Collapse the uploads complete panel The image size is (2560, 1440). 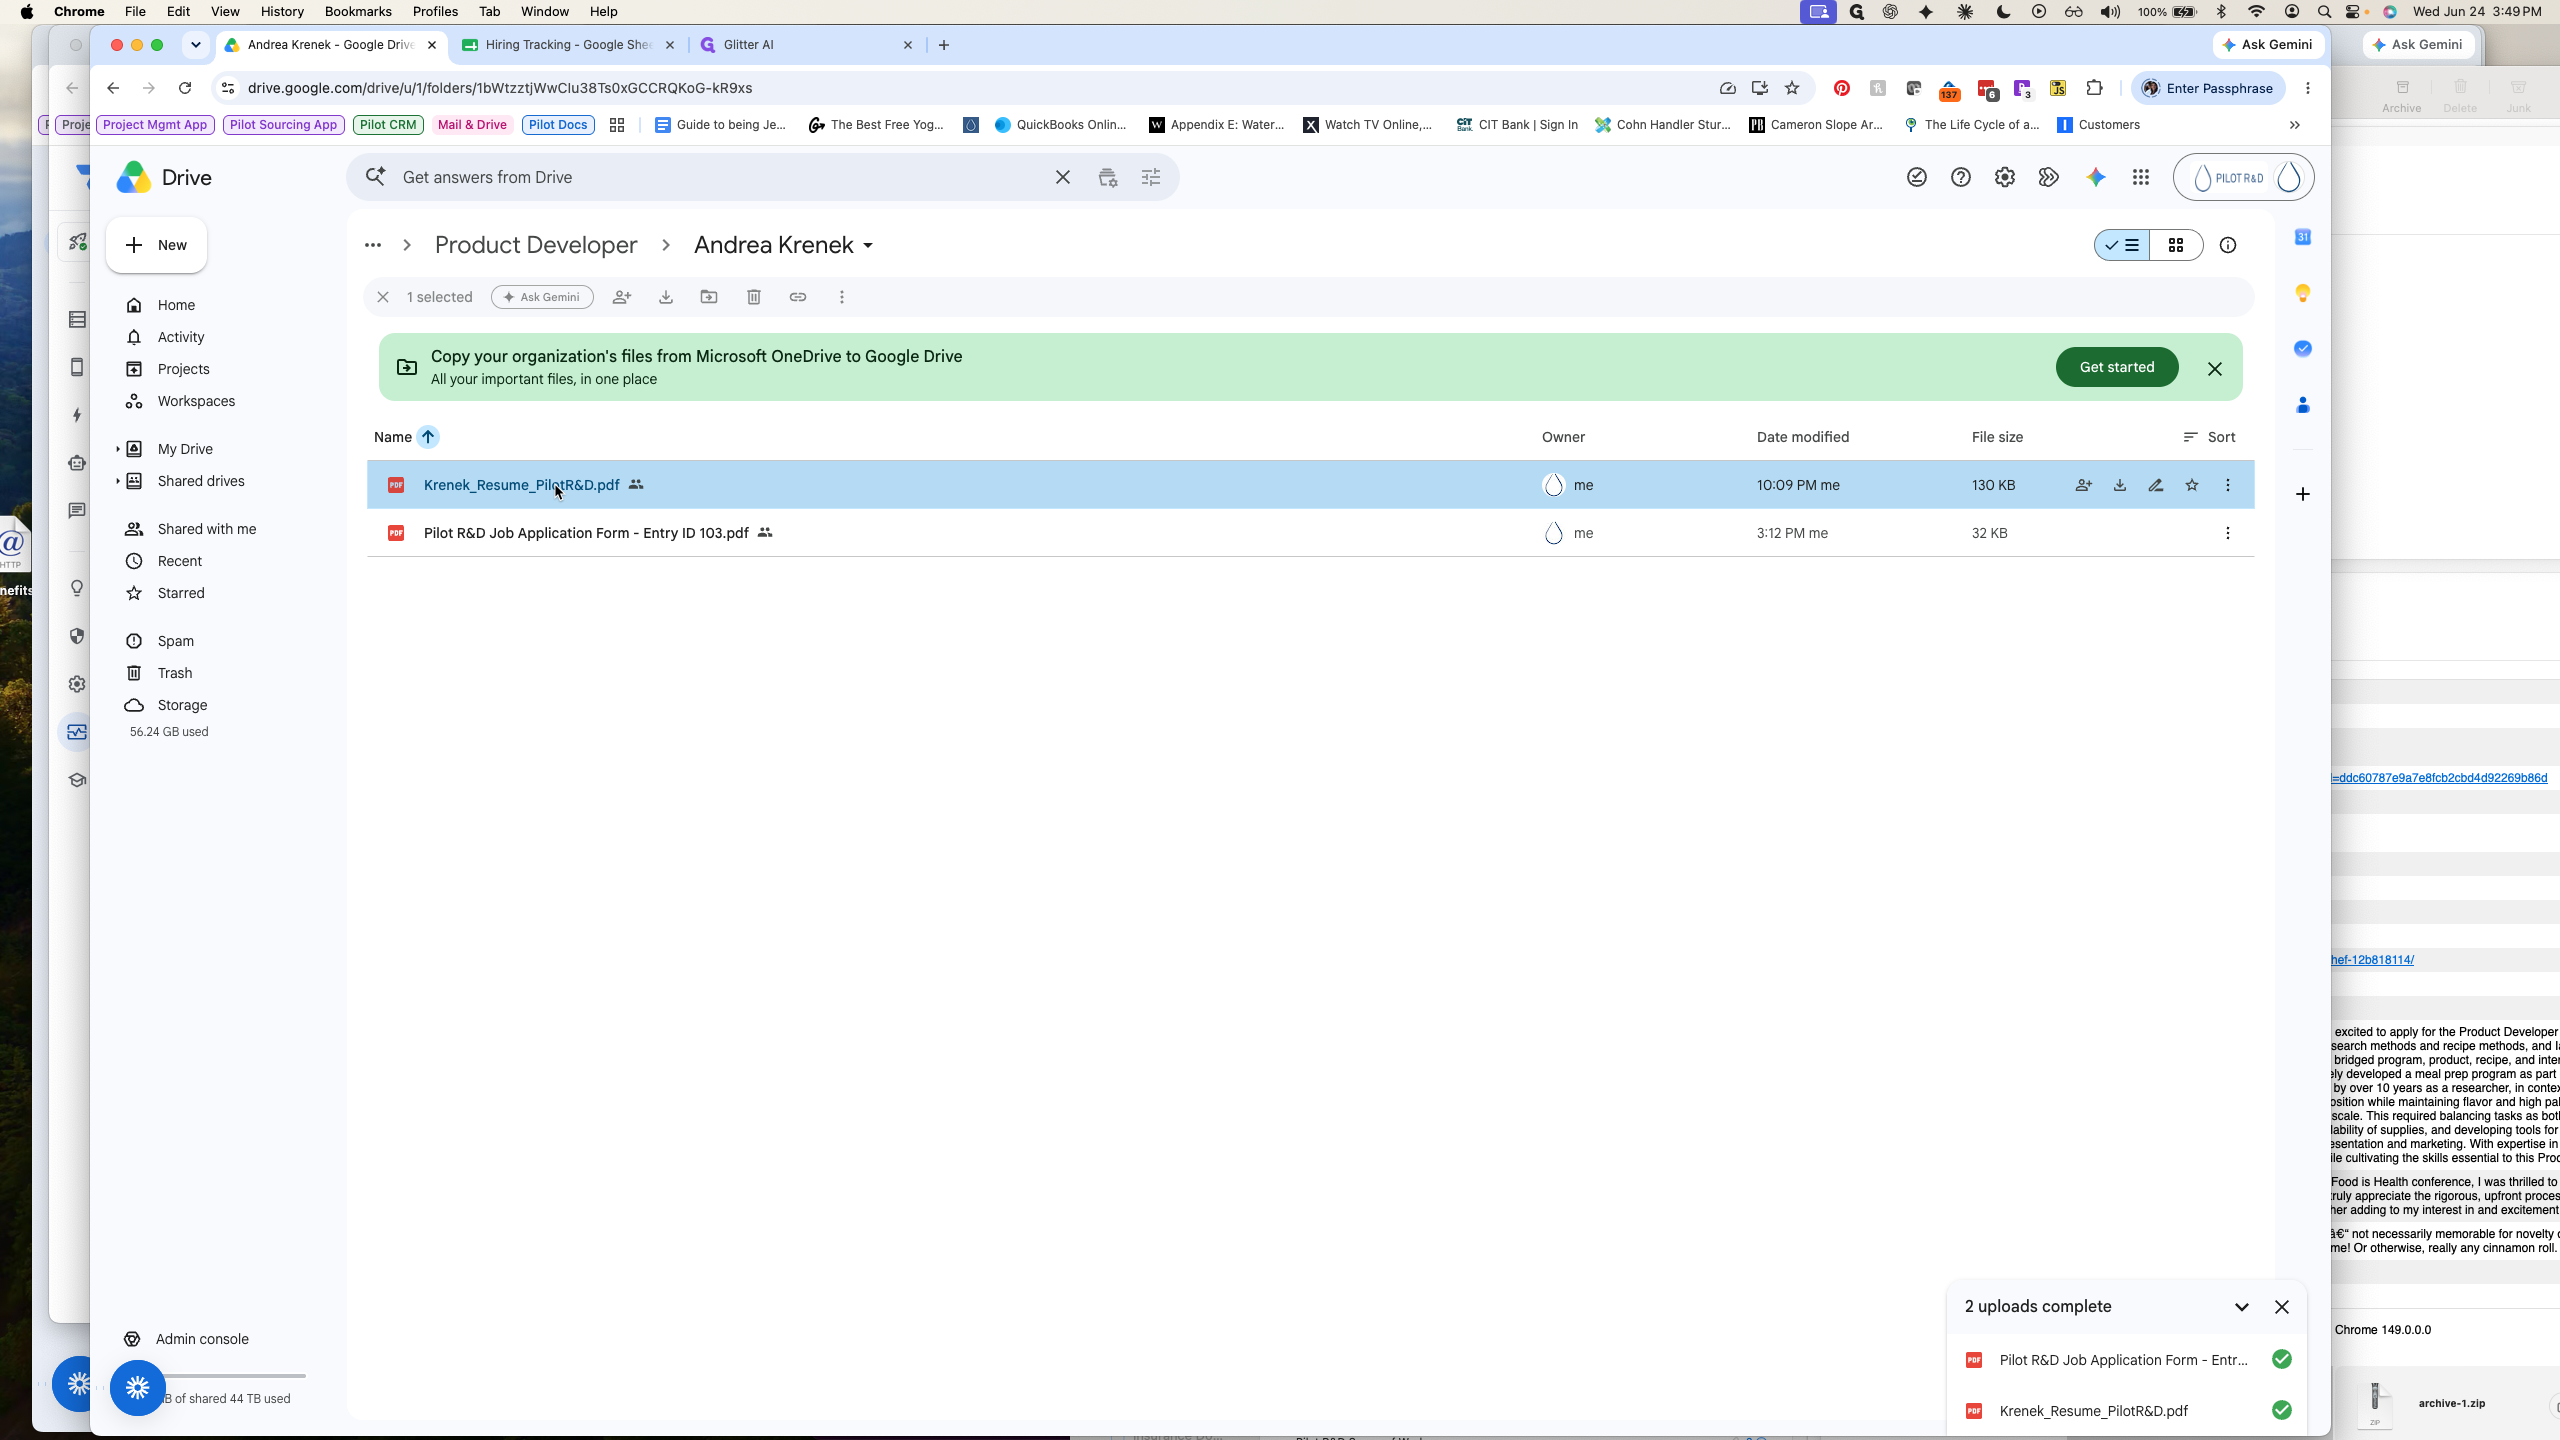(x=2242, y=1307)
